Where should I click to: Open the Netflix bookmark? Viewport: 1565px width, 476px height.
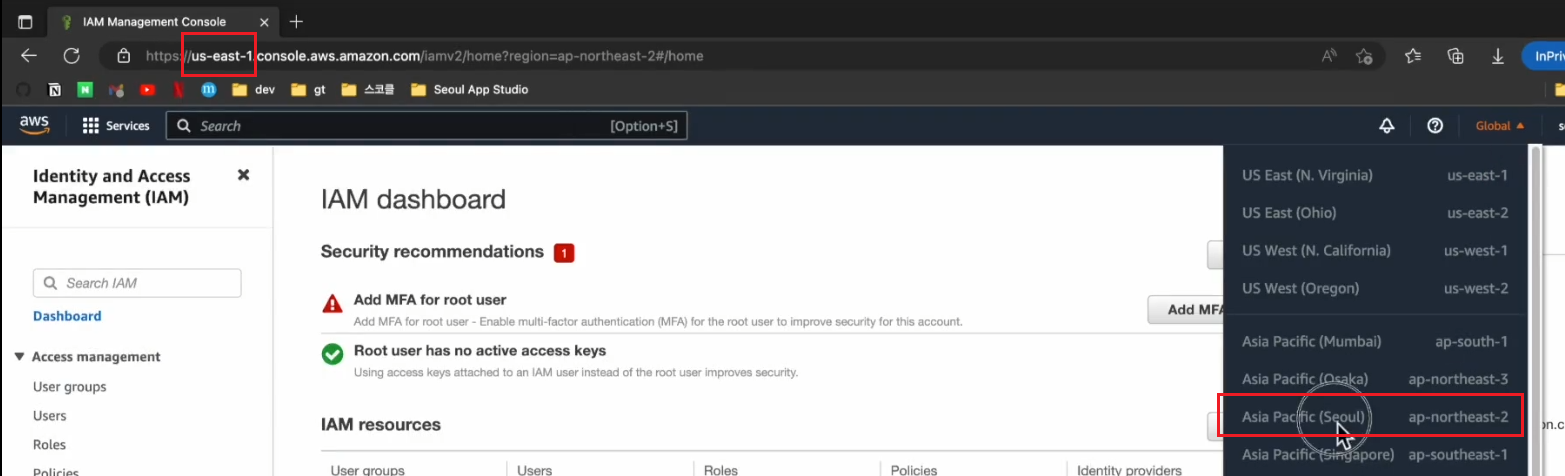[178, 90]
